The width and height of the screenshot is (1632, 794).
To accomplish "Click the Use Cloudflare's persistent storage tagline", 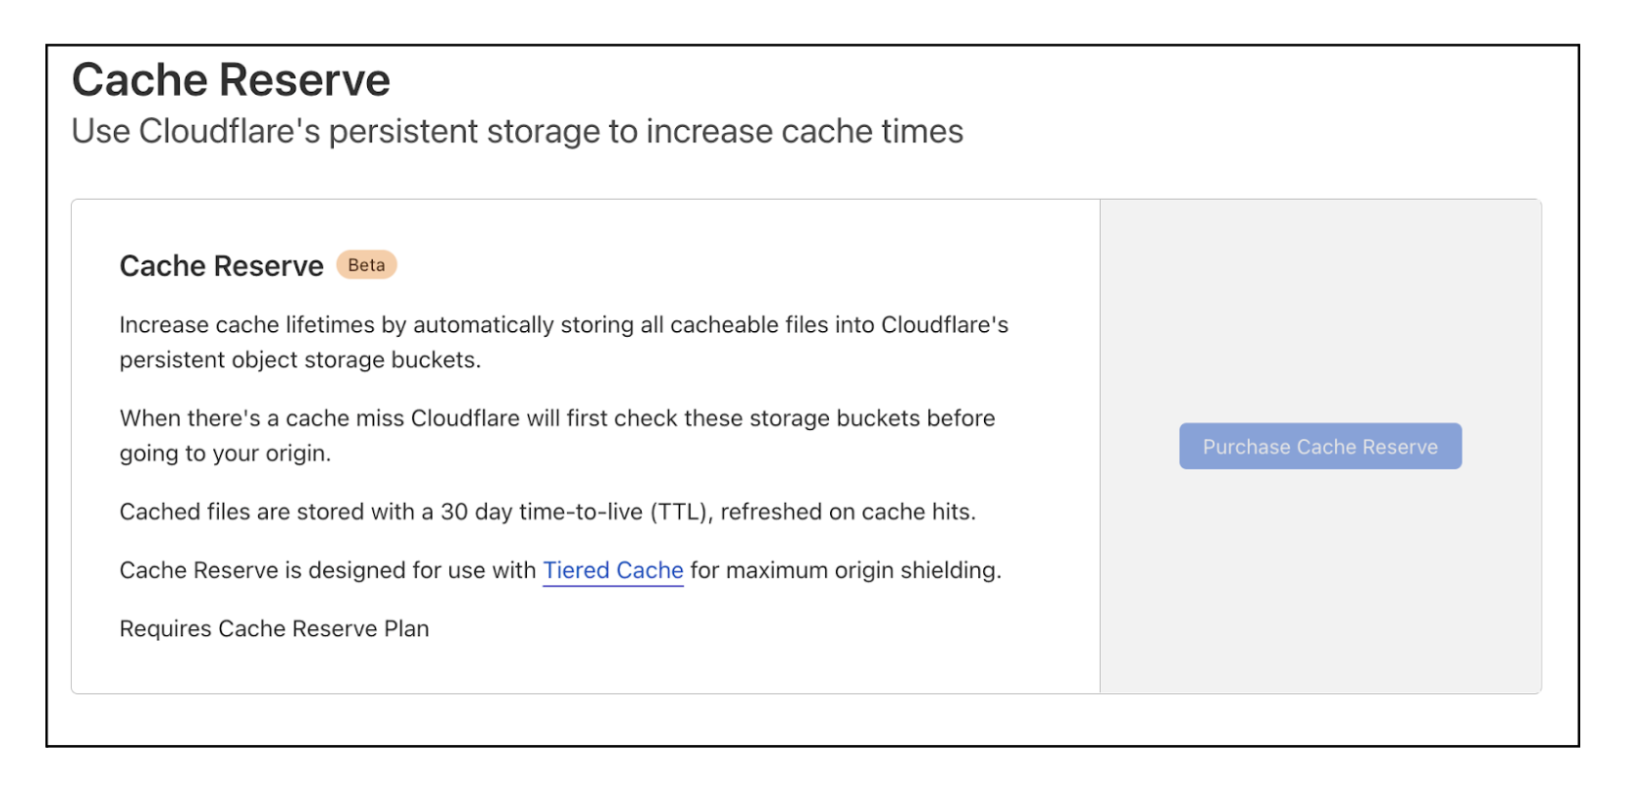I will tap(516, 131).
